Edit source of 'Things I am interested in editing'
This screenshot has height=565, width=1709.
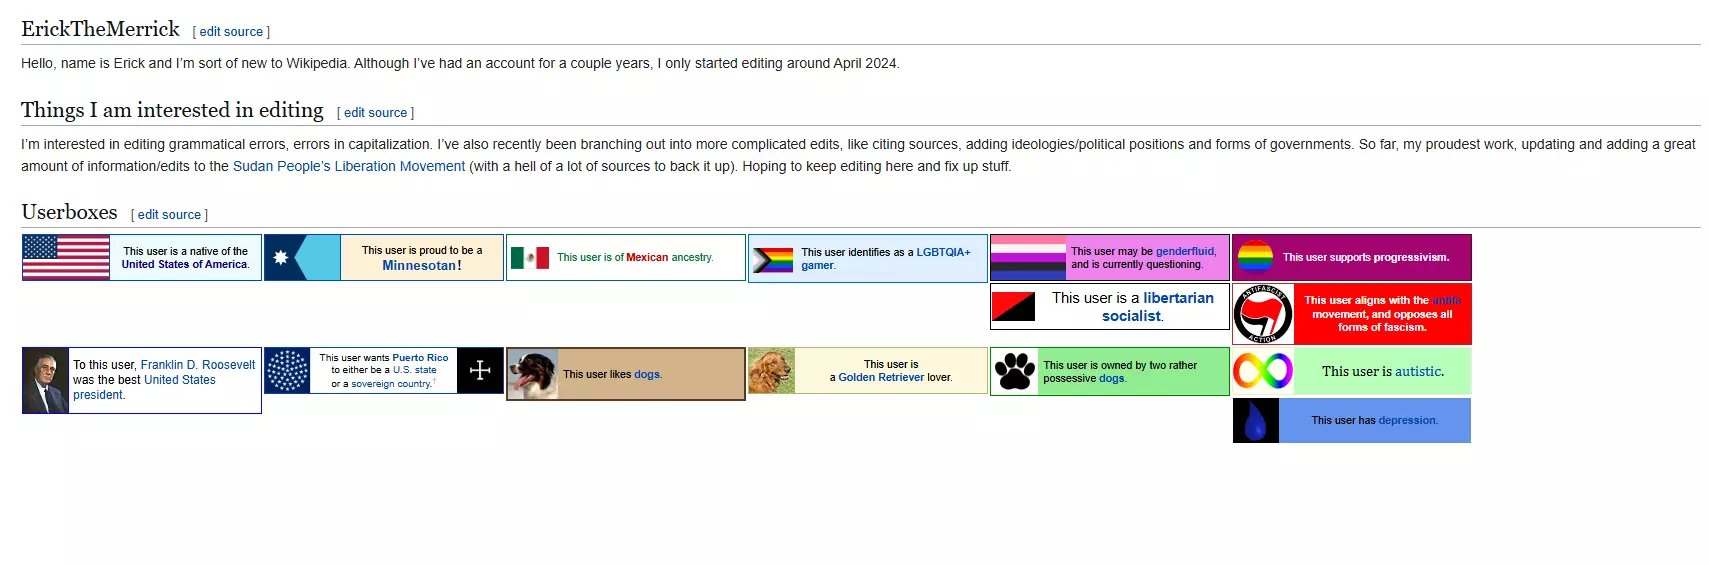[376, 113]
